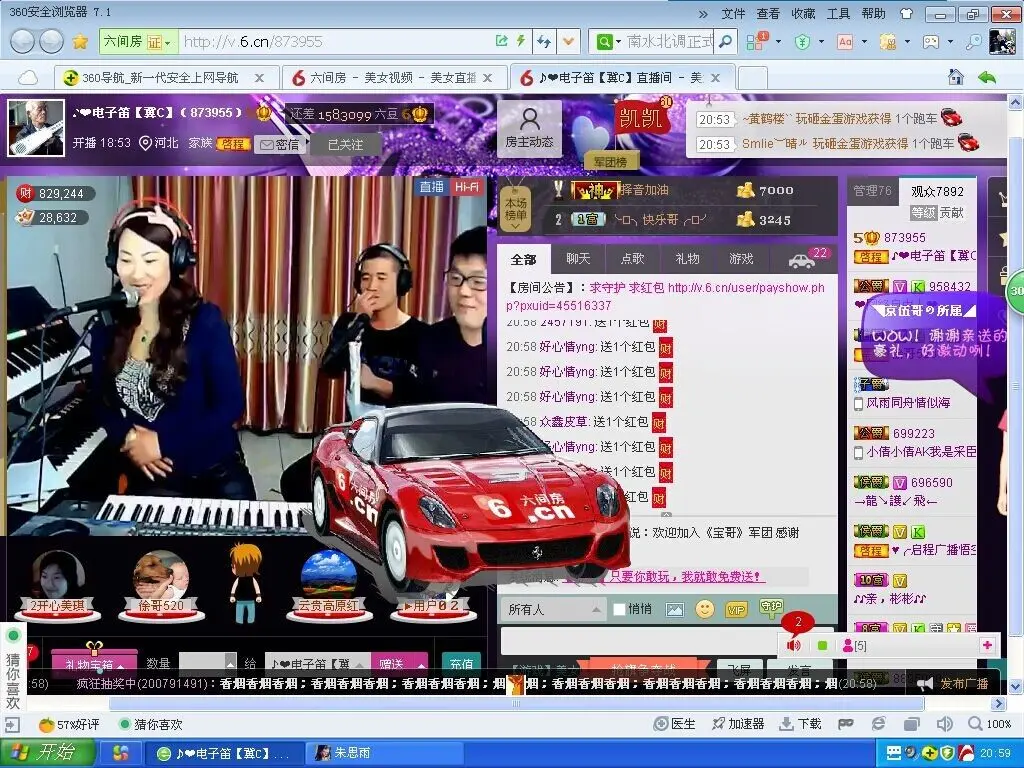This screenshot has width=1024, height=768.
Task: Open the cloud favorites icon left of tabs
Action: coord(27,78)
